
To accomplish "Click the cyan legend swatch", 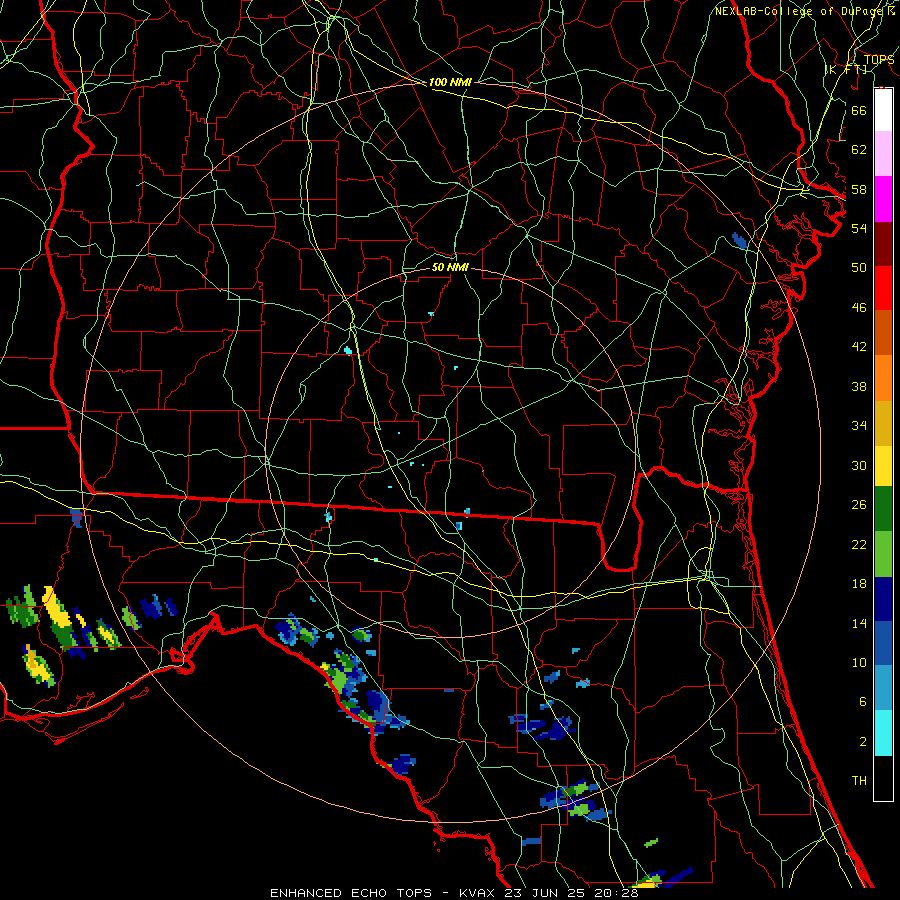I will pyautogui.click(x=883, y=733).
